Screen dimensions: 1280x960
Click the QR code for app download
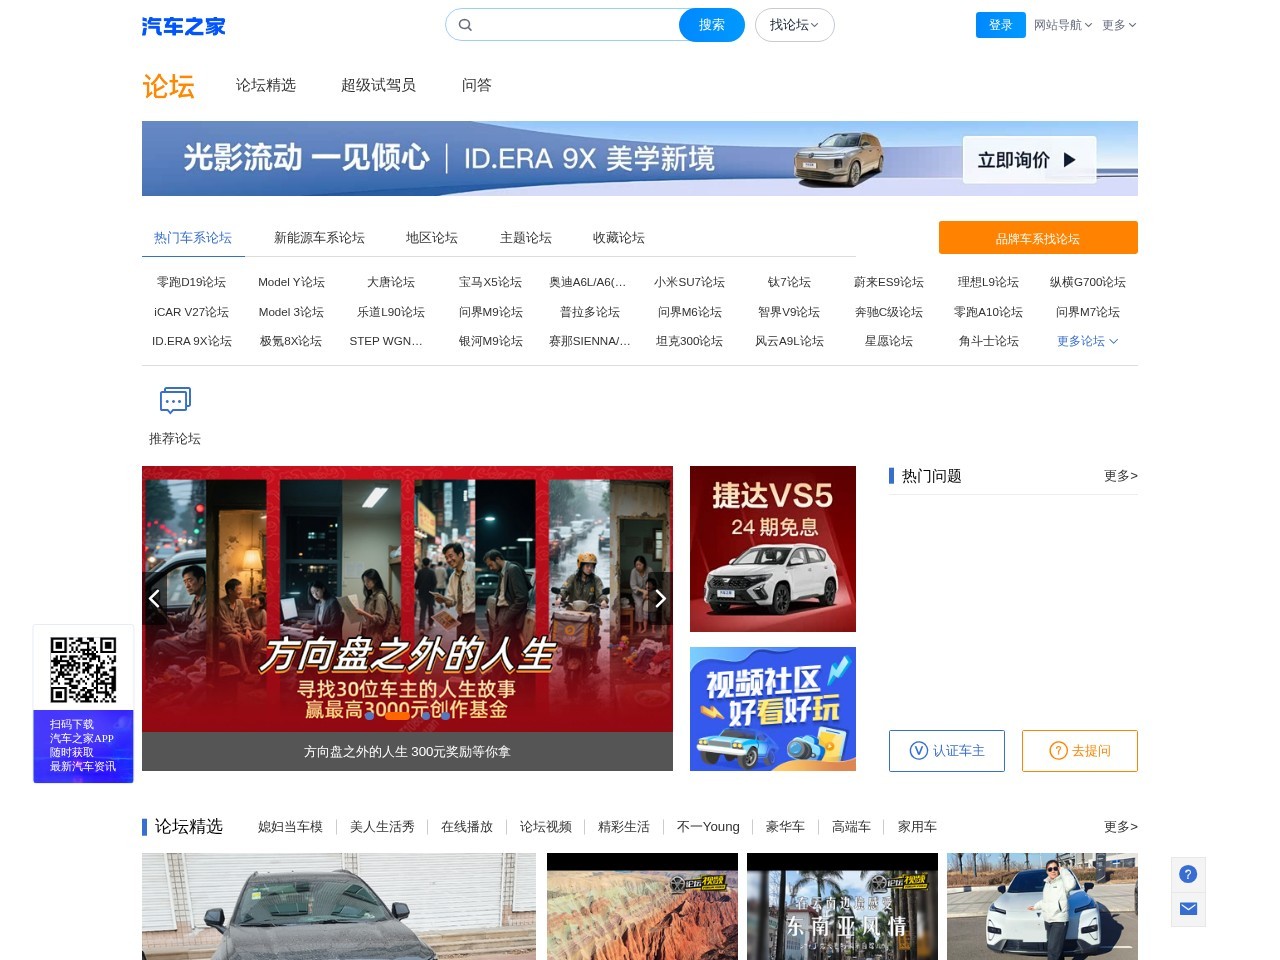[83, 669]
